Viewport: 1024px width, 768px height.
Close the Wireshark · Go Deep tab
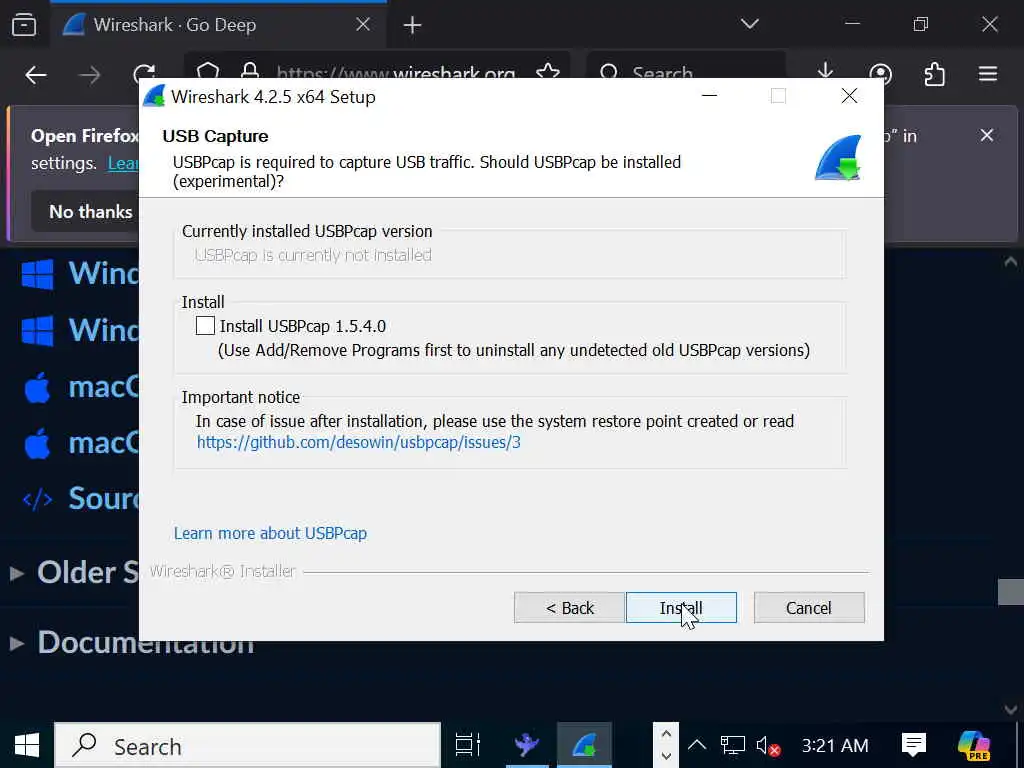tap(363, 25)
